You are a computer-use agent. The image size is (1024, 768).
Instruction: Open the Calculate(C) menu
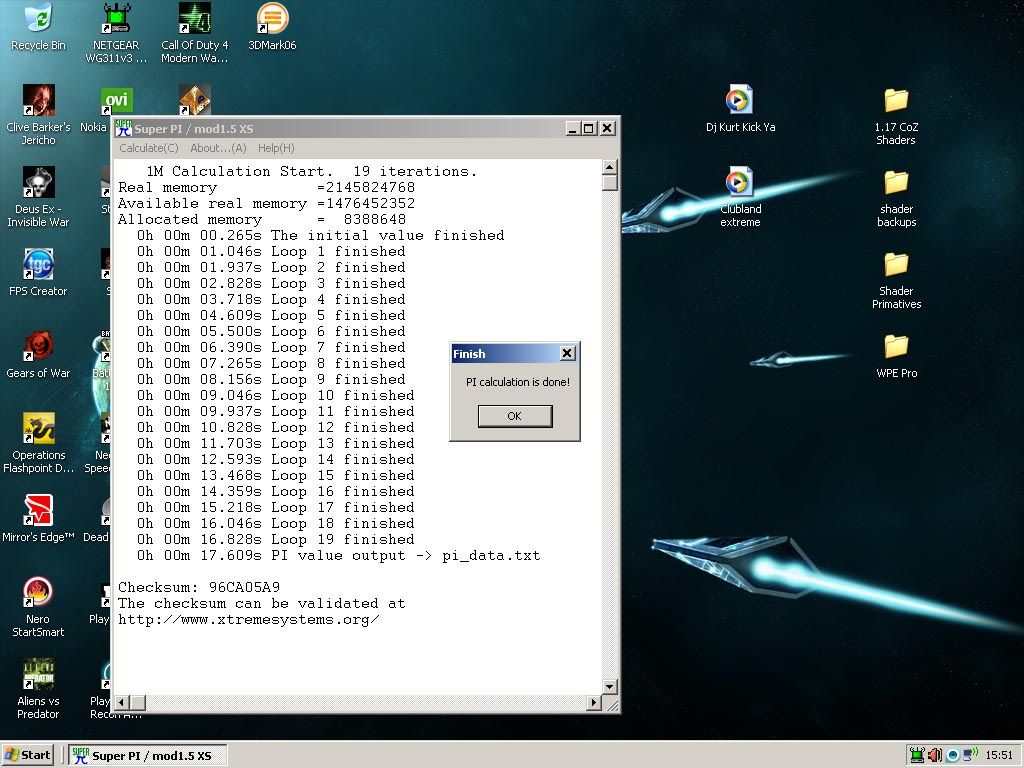tap(149, 148)
